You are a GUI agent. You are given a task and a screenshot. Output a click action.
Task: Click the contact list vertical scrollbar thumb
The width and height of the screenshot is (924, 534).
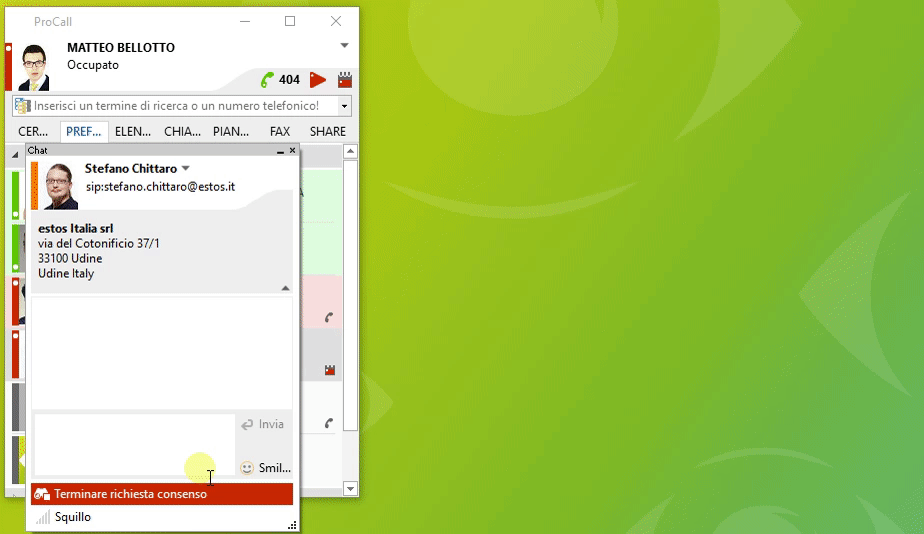pos(350,295)
